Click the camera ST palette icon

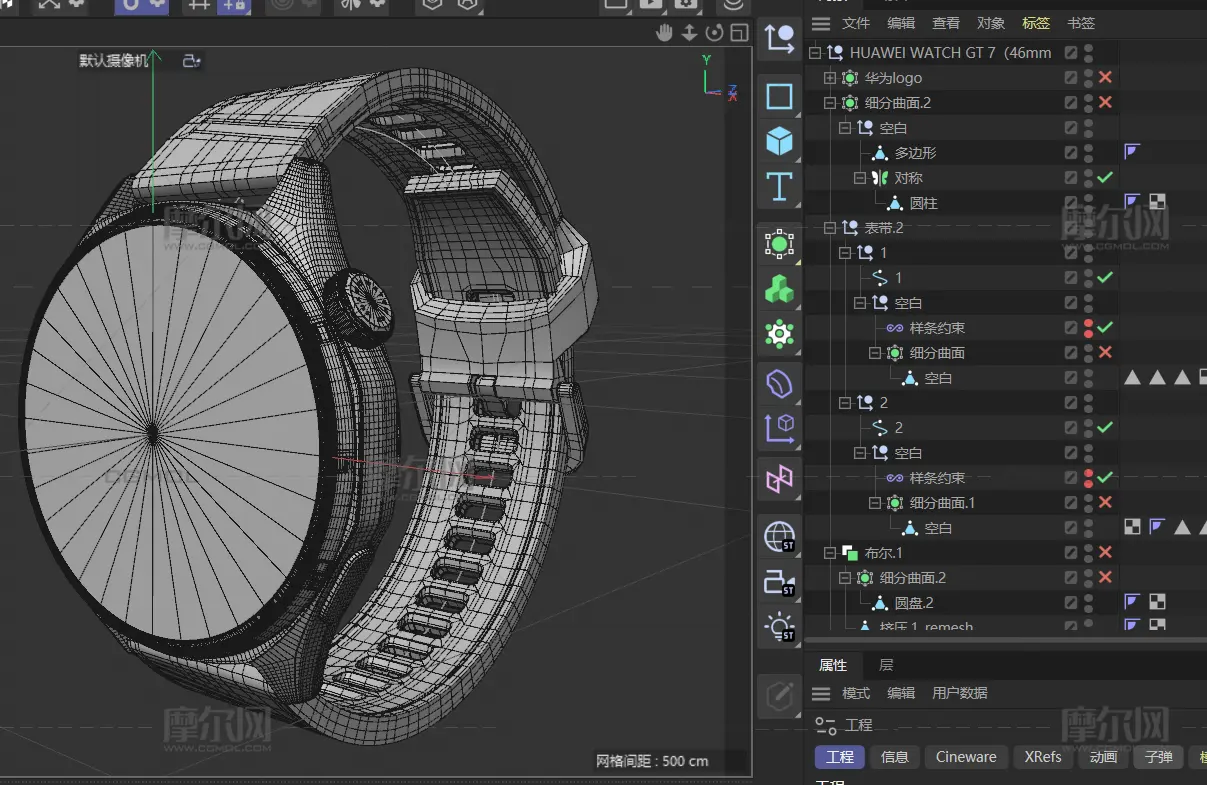click(779, 582)
